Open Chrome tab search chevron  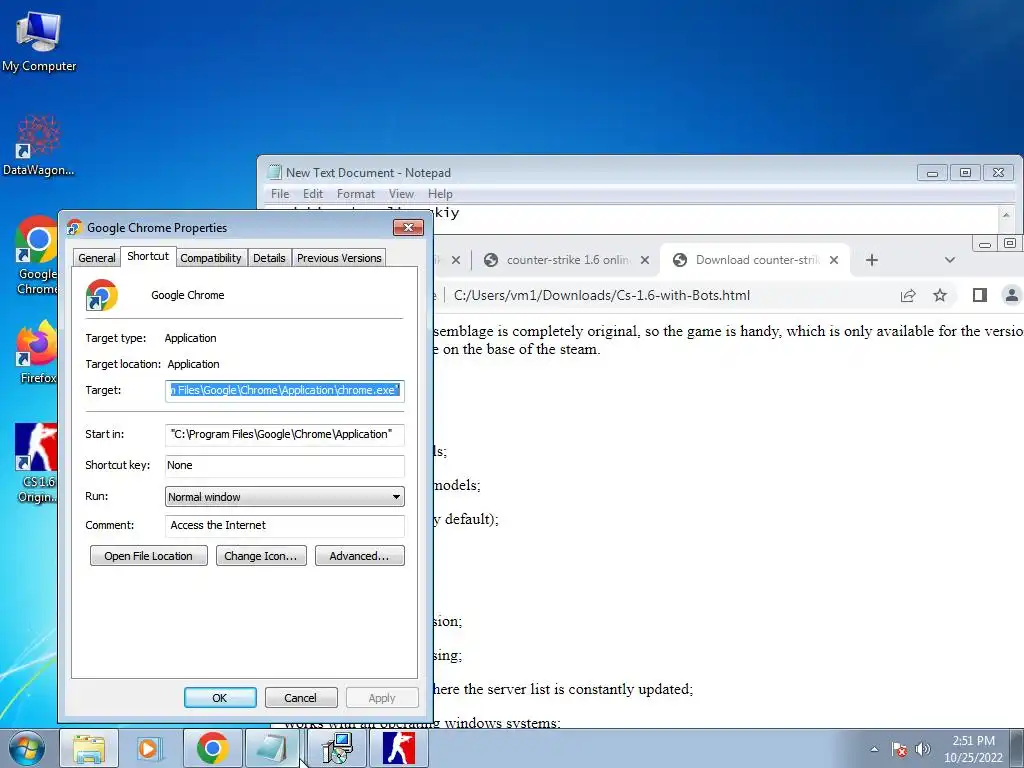click(950, 260)
